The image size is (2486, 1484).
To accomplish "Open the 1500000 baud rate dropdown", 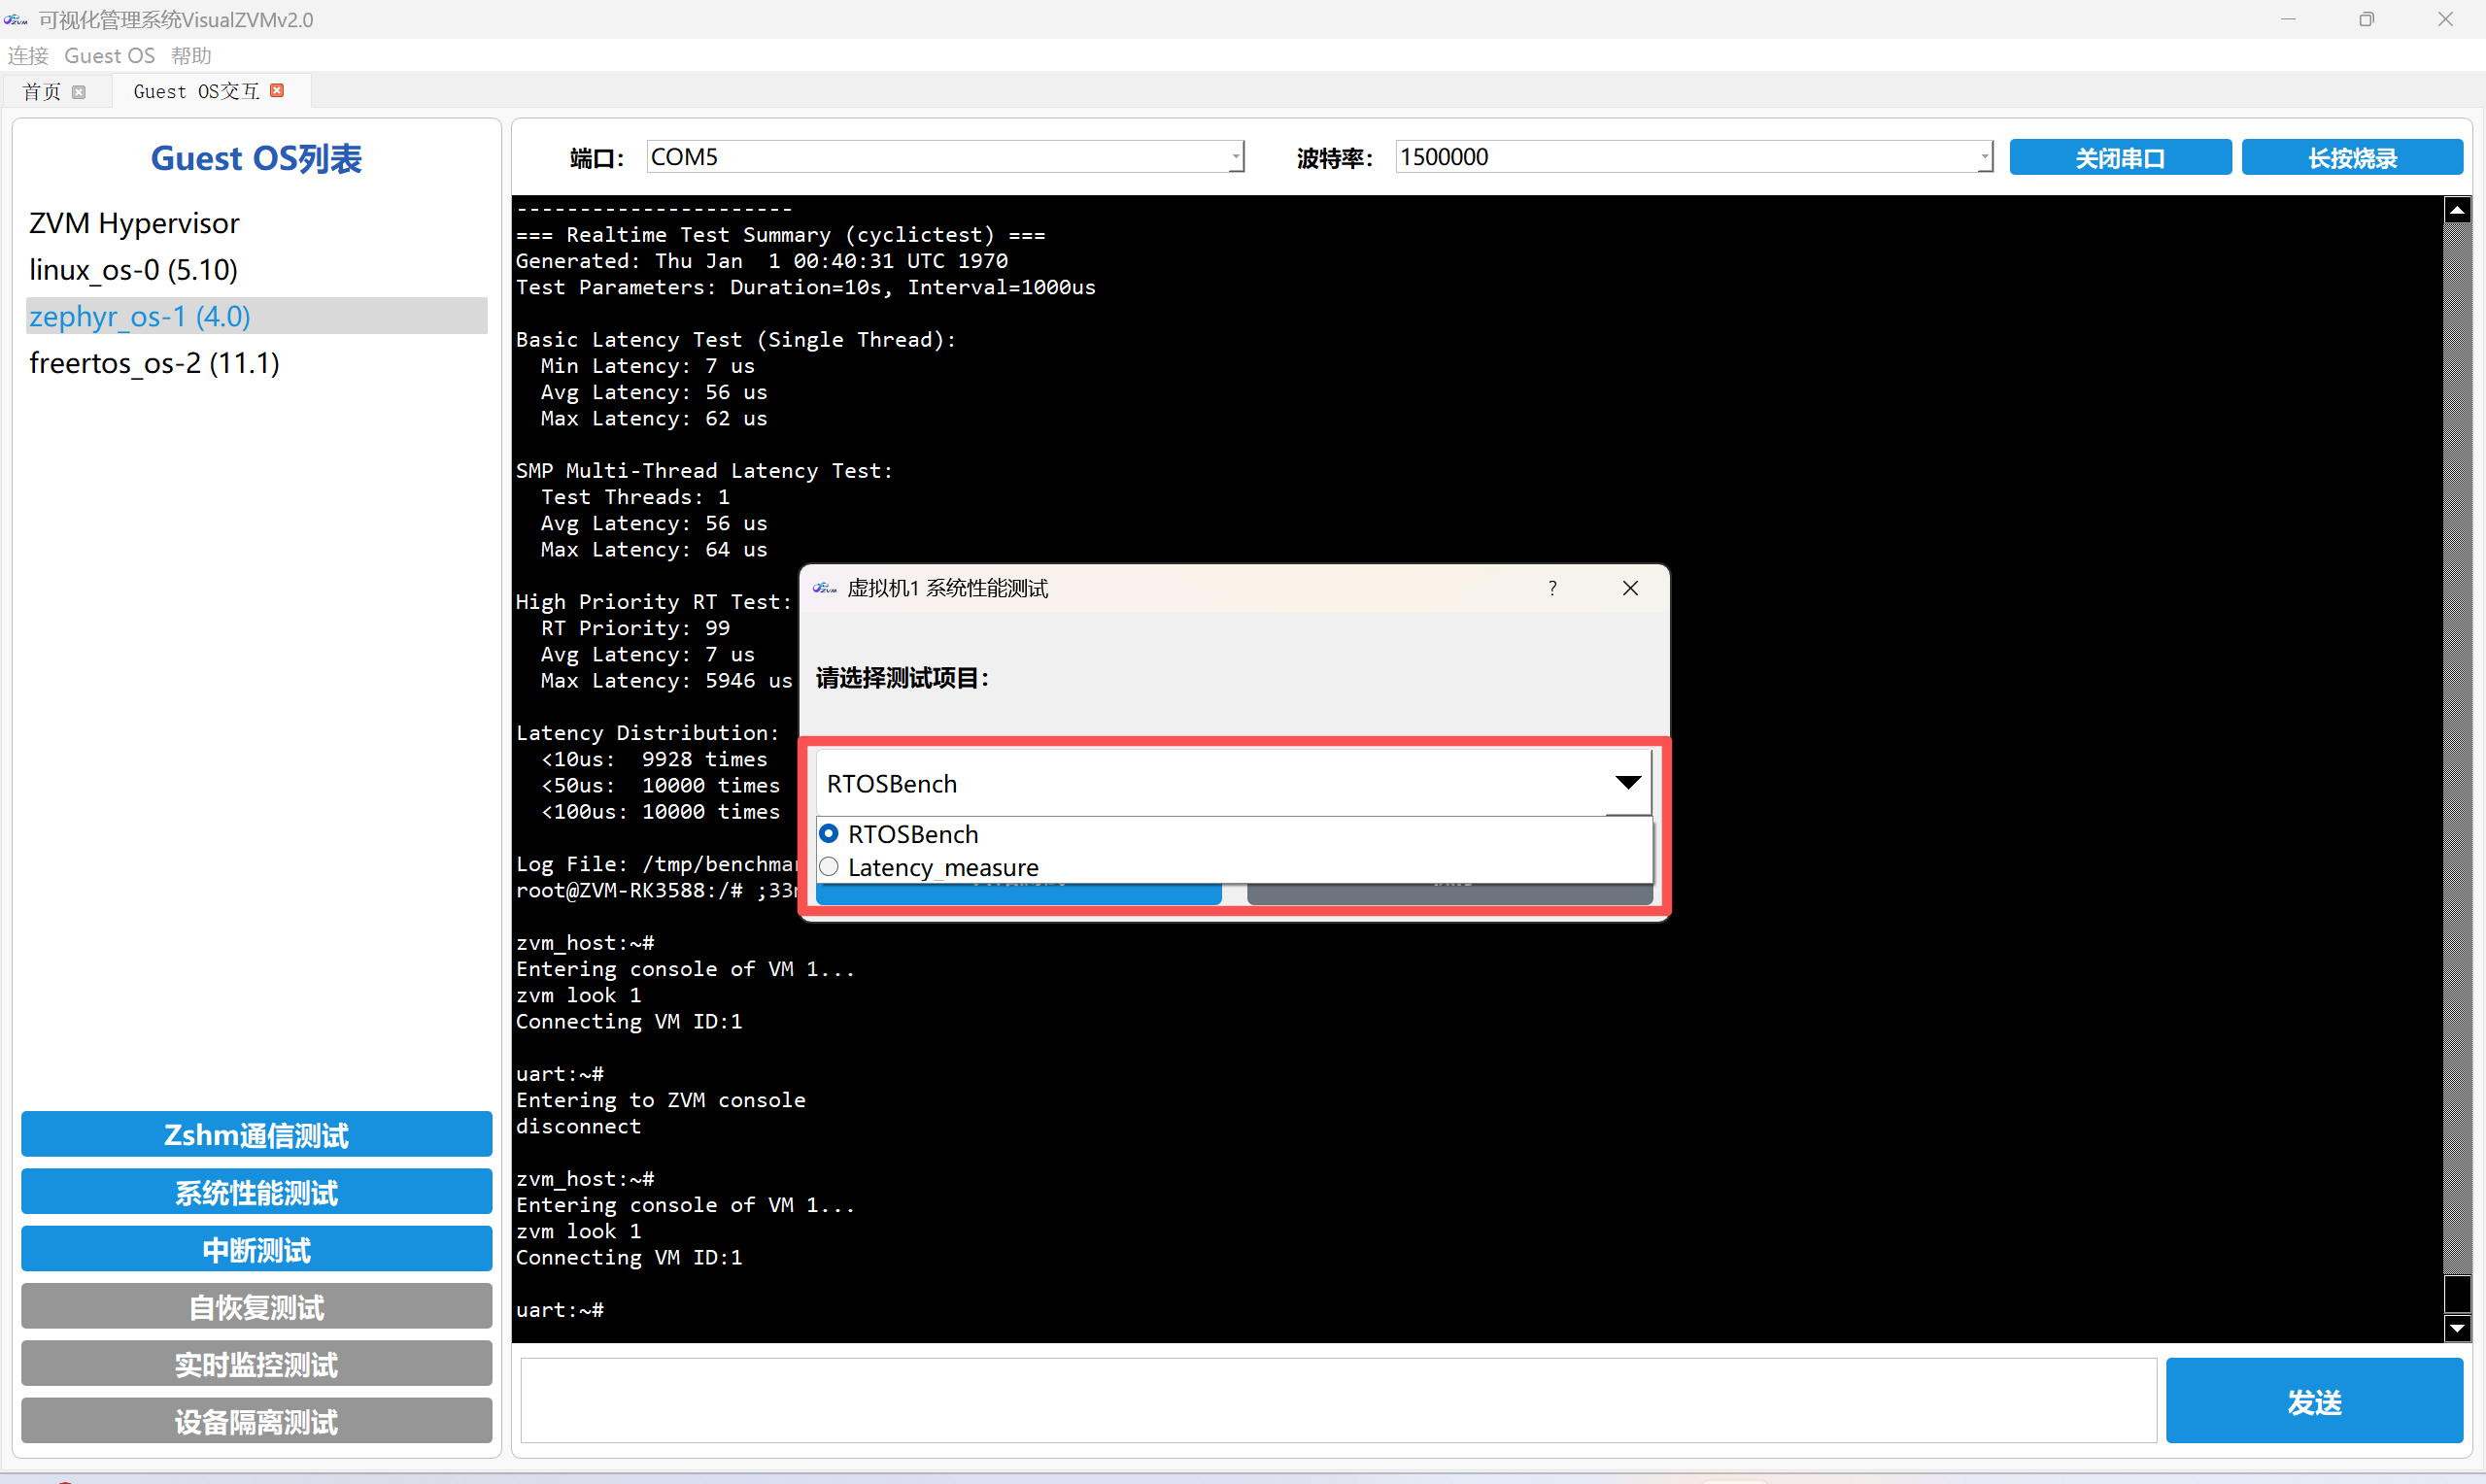I will pyautogui.click(x=1983, y=157).
